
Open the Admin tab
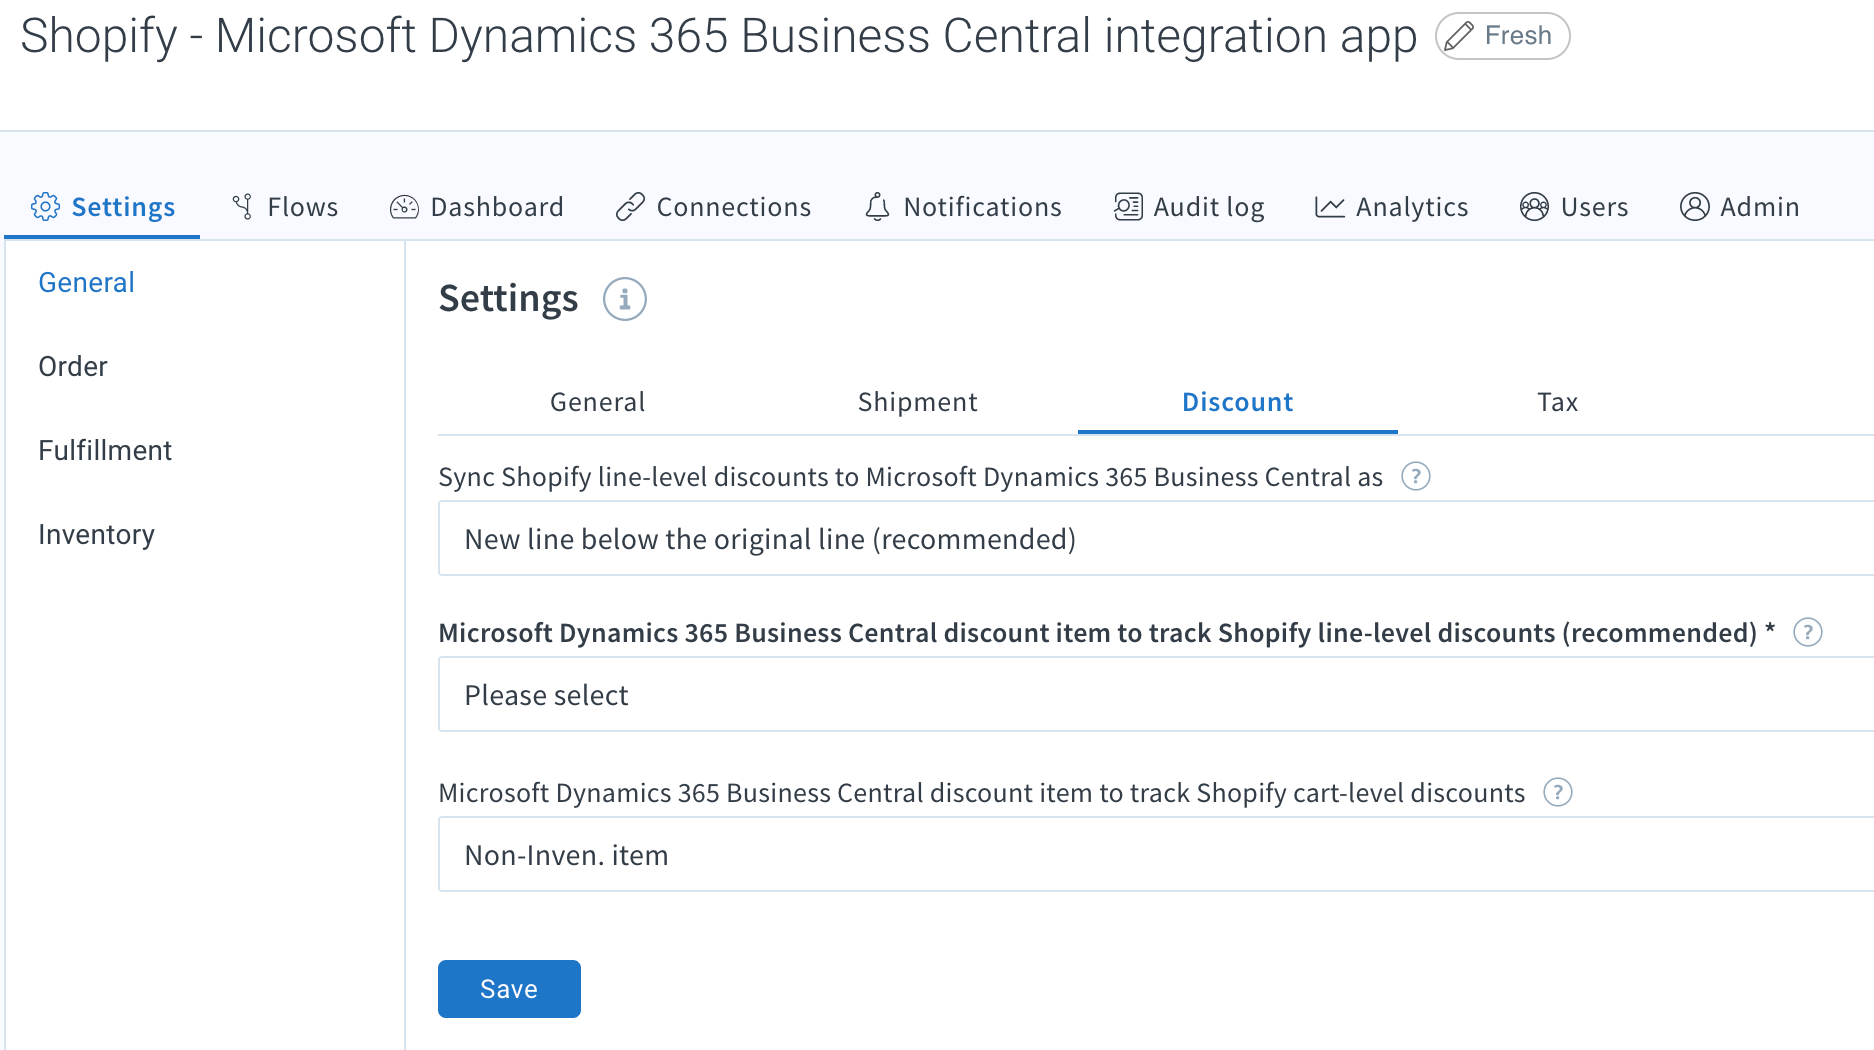pyautogui.click(x=1740, y=207)
